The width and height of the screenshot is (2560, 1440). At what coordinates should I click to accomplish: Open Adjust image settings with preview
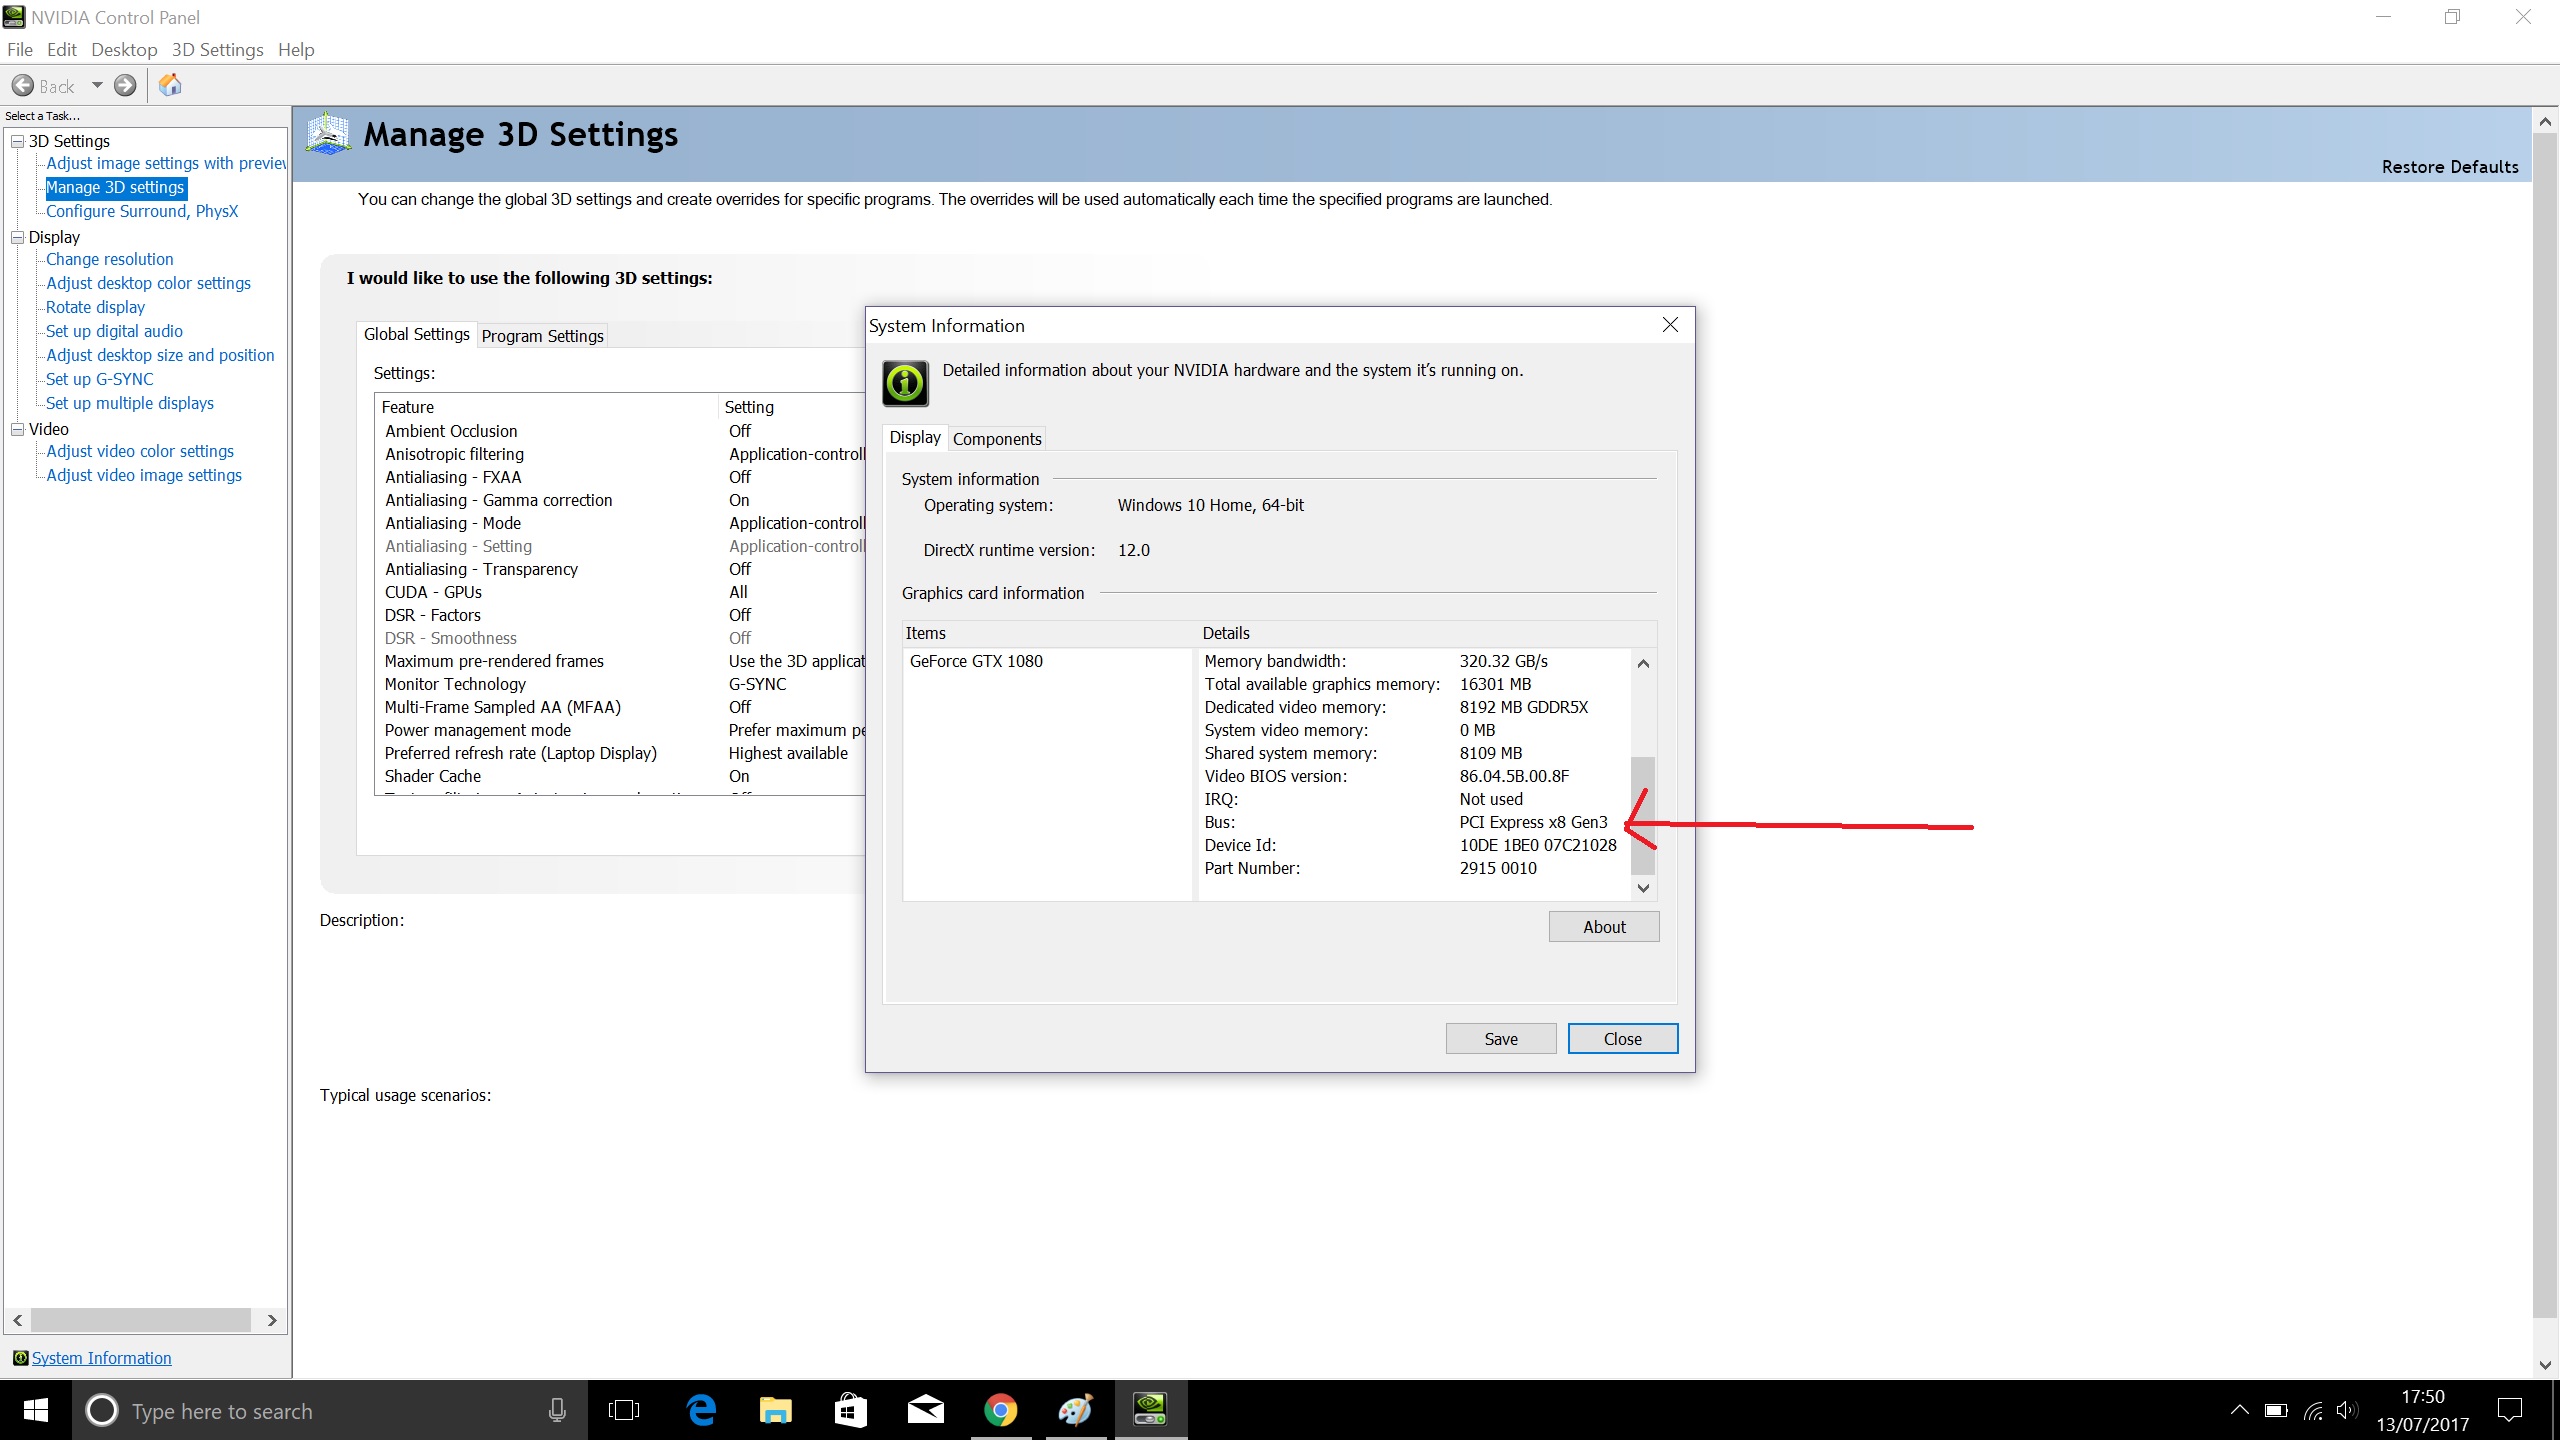tap(166, 163)
